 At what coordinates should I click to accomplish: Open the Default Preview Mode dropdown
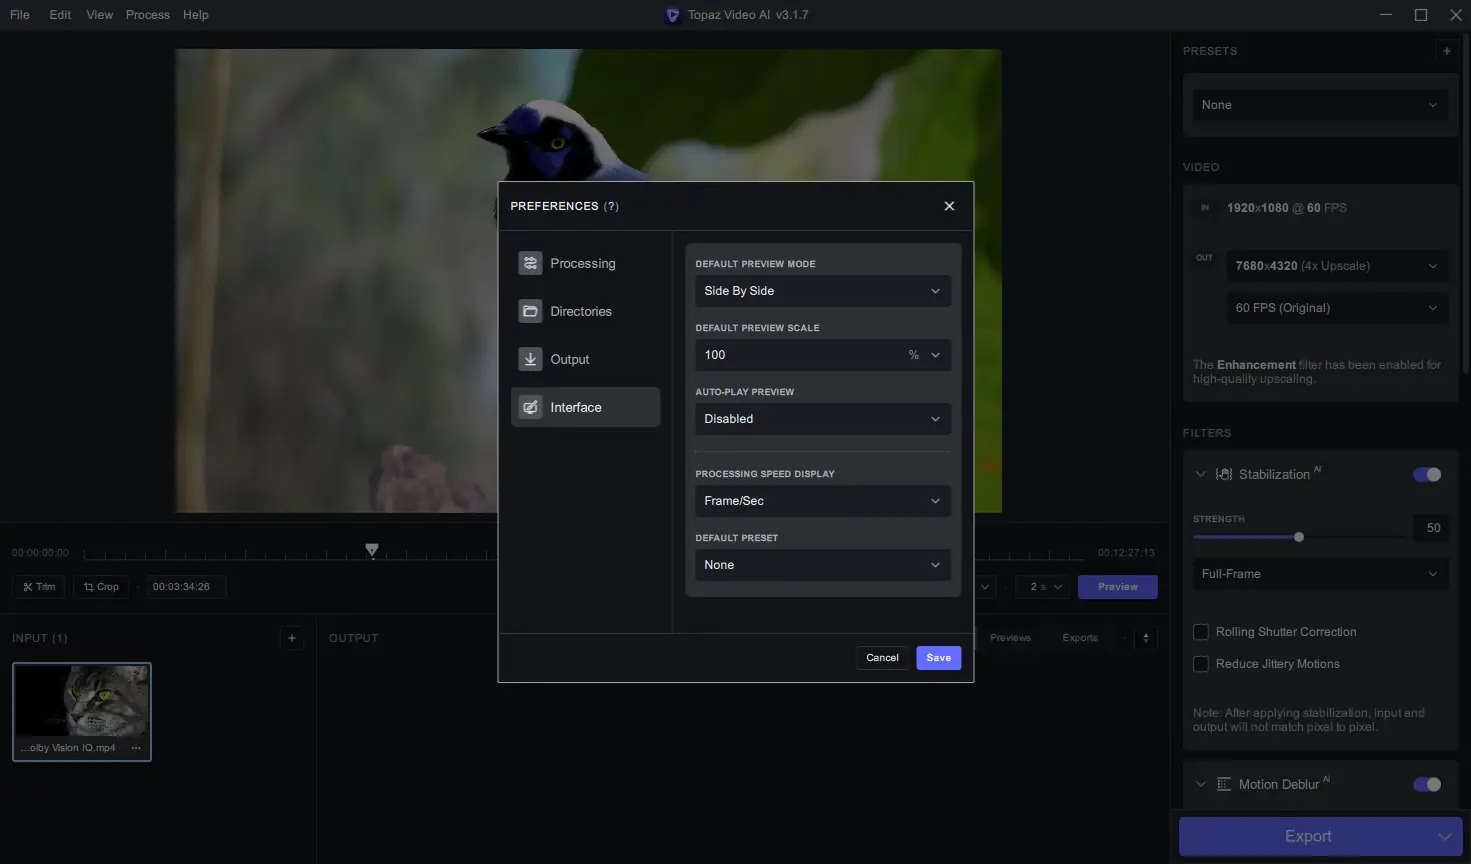point(823,291)
